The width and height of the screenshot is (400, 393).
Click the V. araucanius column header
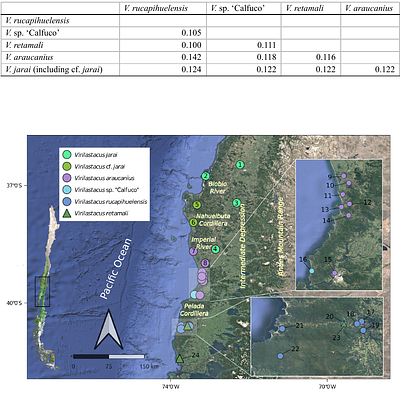click(x=369, y=8)
